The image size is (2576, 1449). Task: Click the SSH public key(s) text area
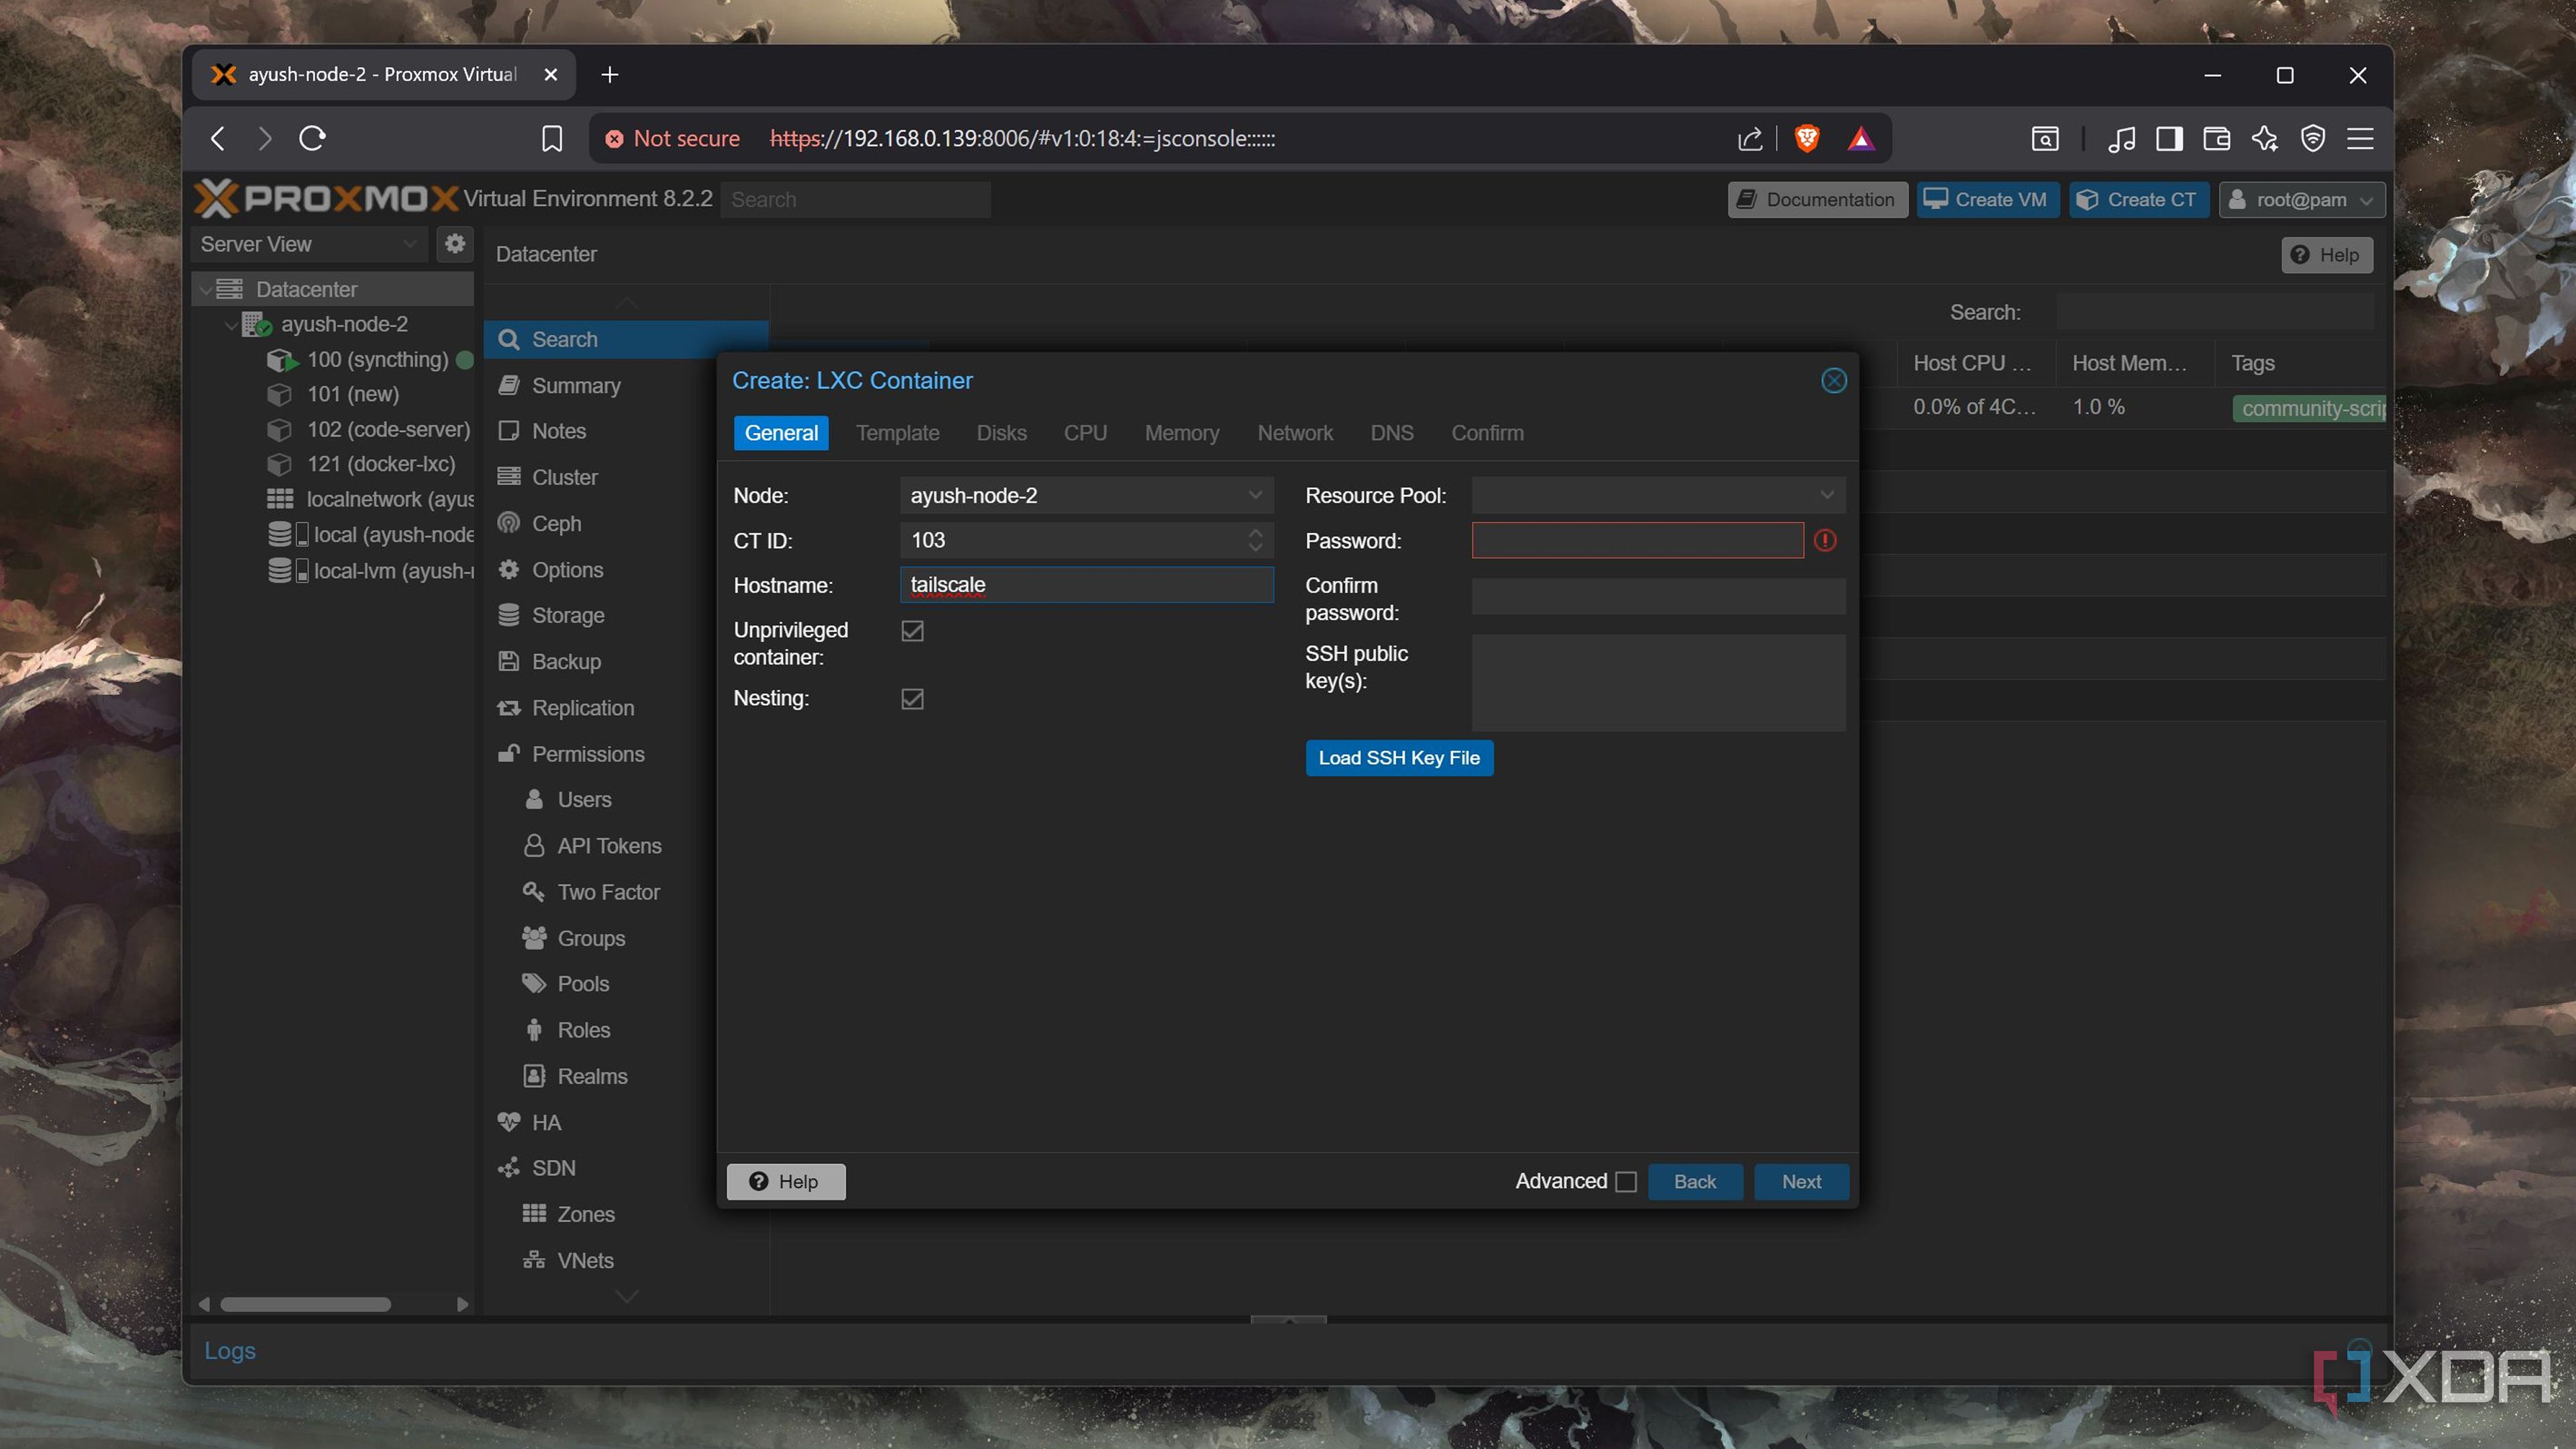tap(1659, 683)
